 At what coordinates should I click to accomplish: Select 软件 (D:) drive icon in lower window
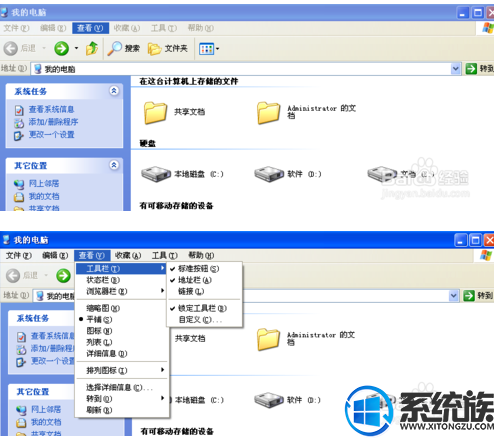point(269,400)
